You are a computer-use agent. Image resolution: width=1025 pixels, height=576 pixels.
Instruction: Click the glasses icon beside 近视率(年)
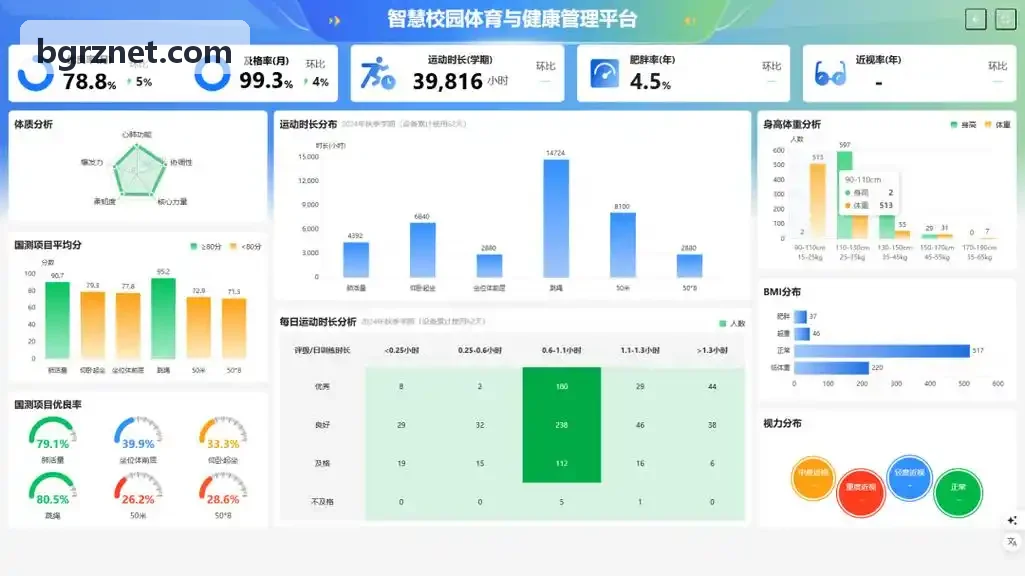(x=830, y=74)
